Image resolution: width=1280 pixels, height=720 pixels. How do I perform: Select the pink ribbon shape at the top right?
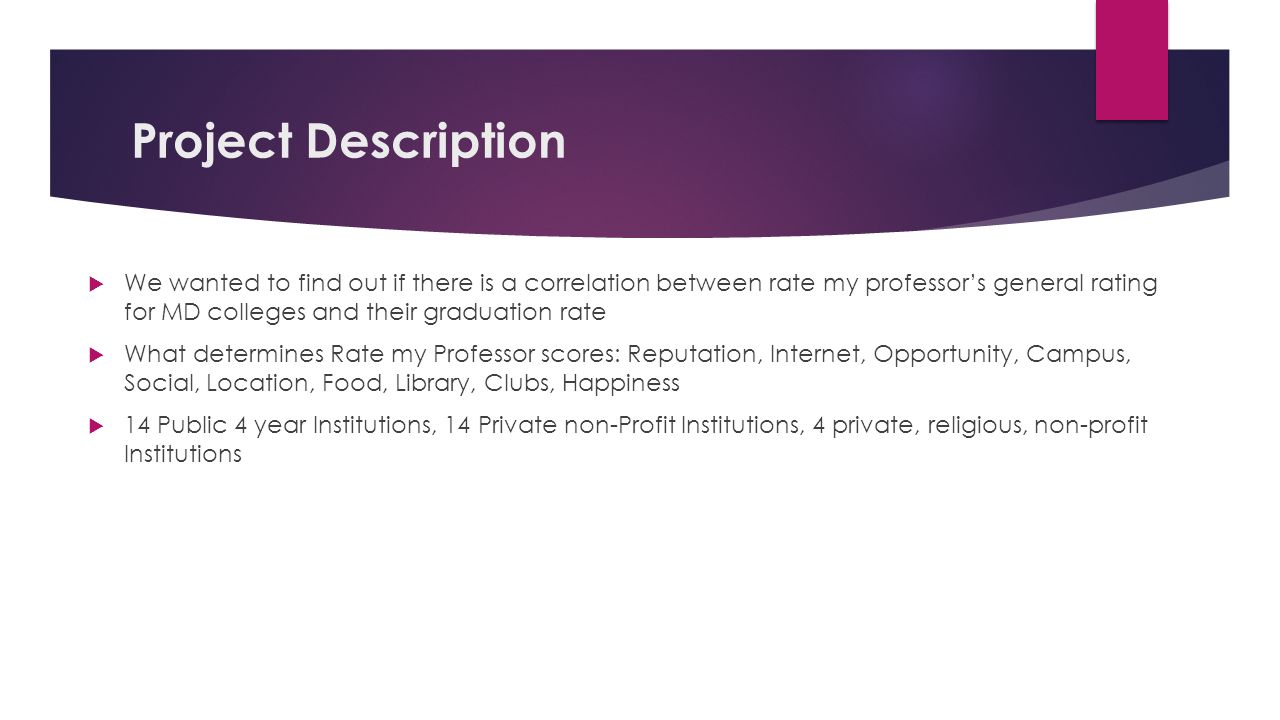click(x=1132, y=60)
